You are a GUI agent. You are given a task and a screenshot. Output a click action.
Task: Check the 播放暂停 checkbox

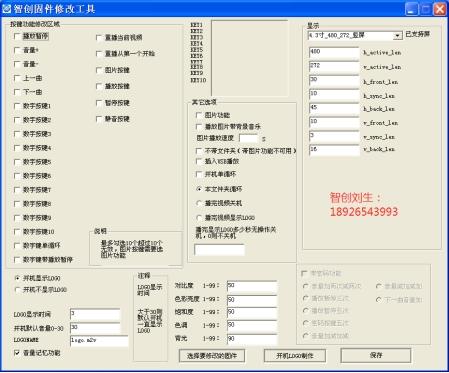click(x=17, y=36)
